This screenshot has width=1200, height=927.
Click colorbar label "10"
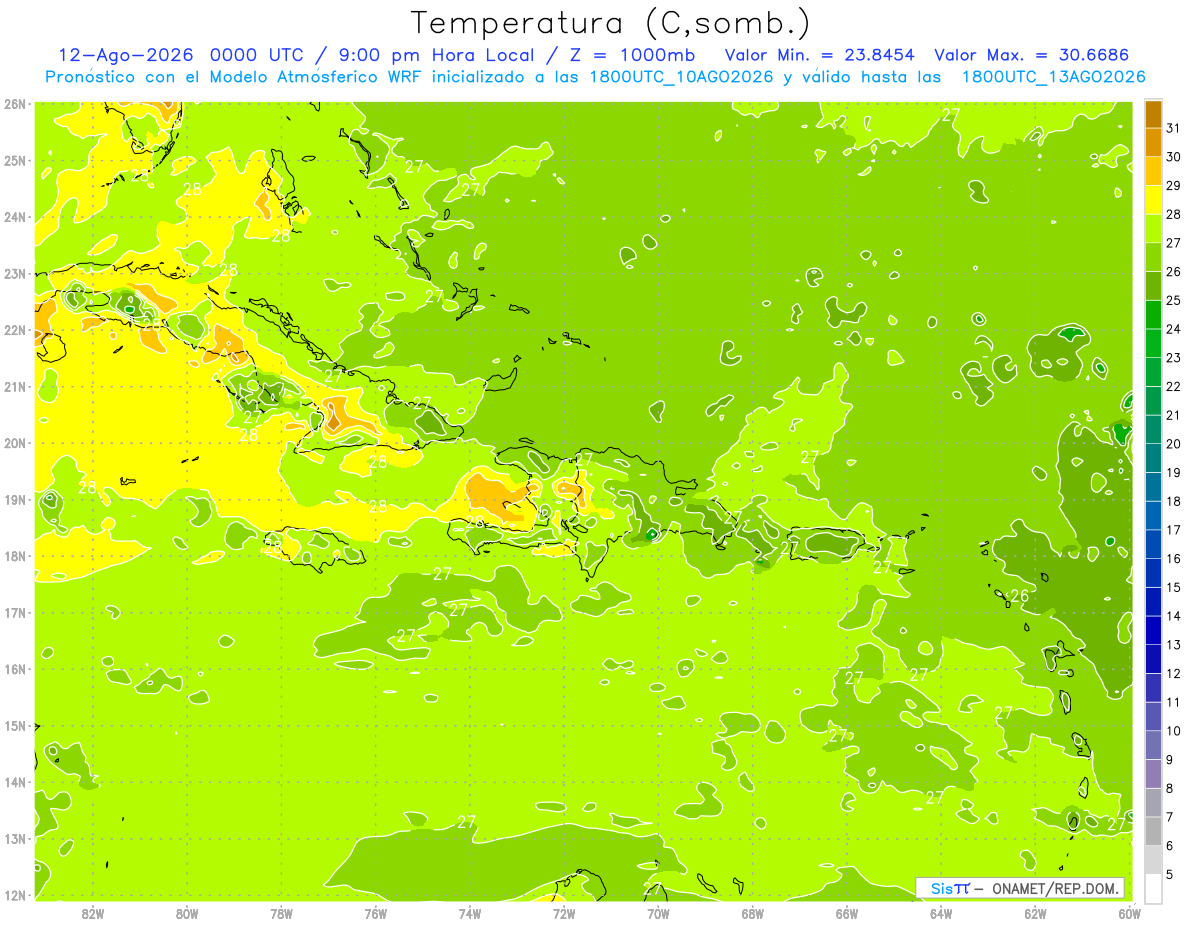(1174, 731)
